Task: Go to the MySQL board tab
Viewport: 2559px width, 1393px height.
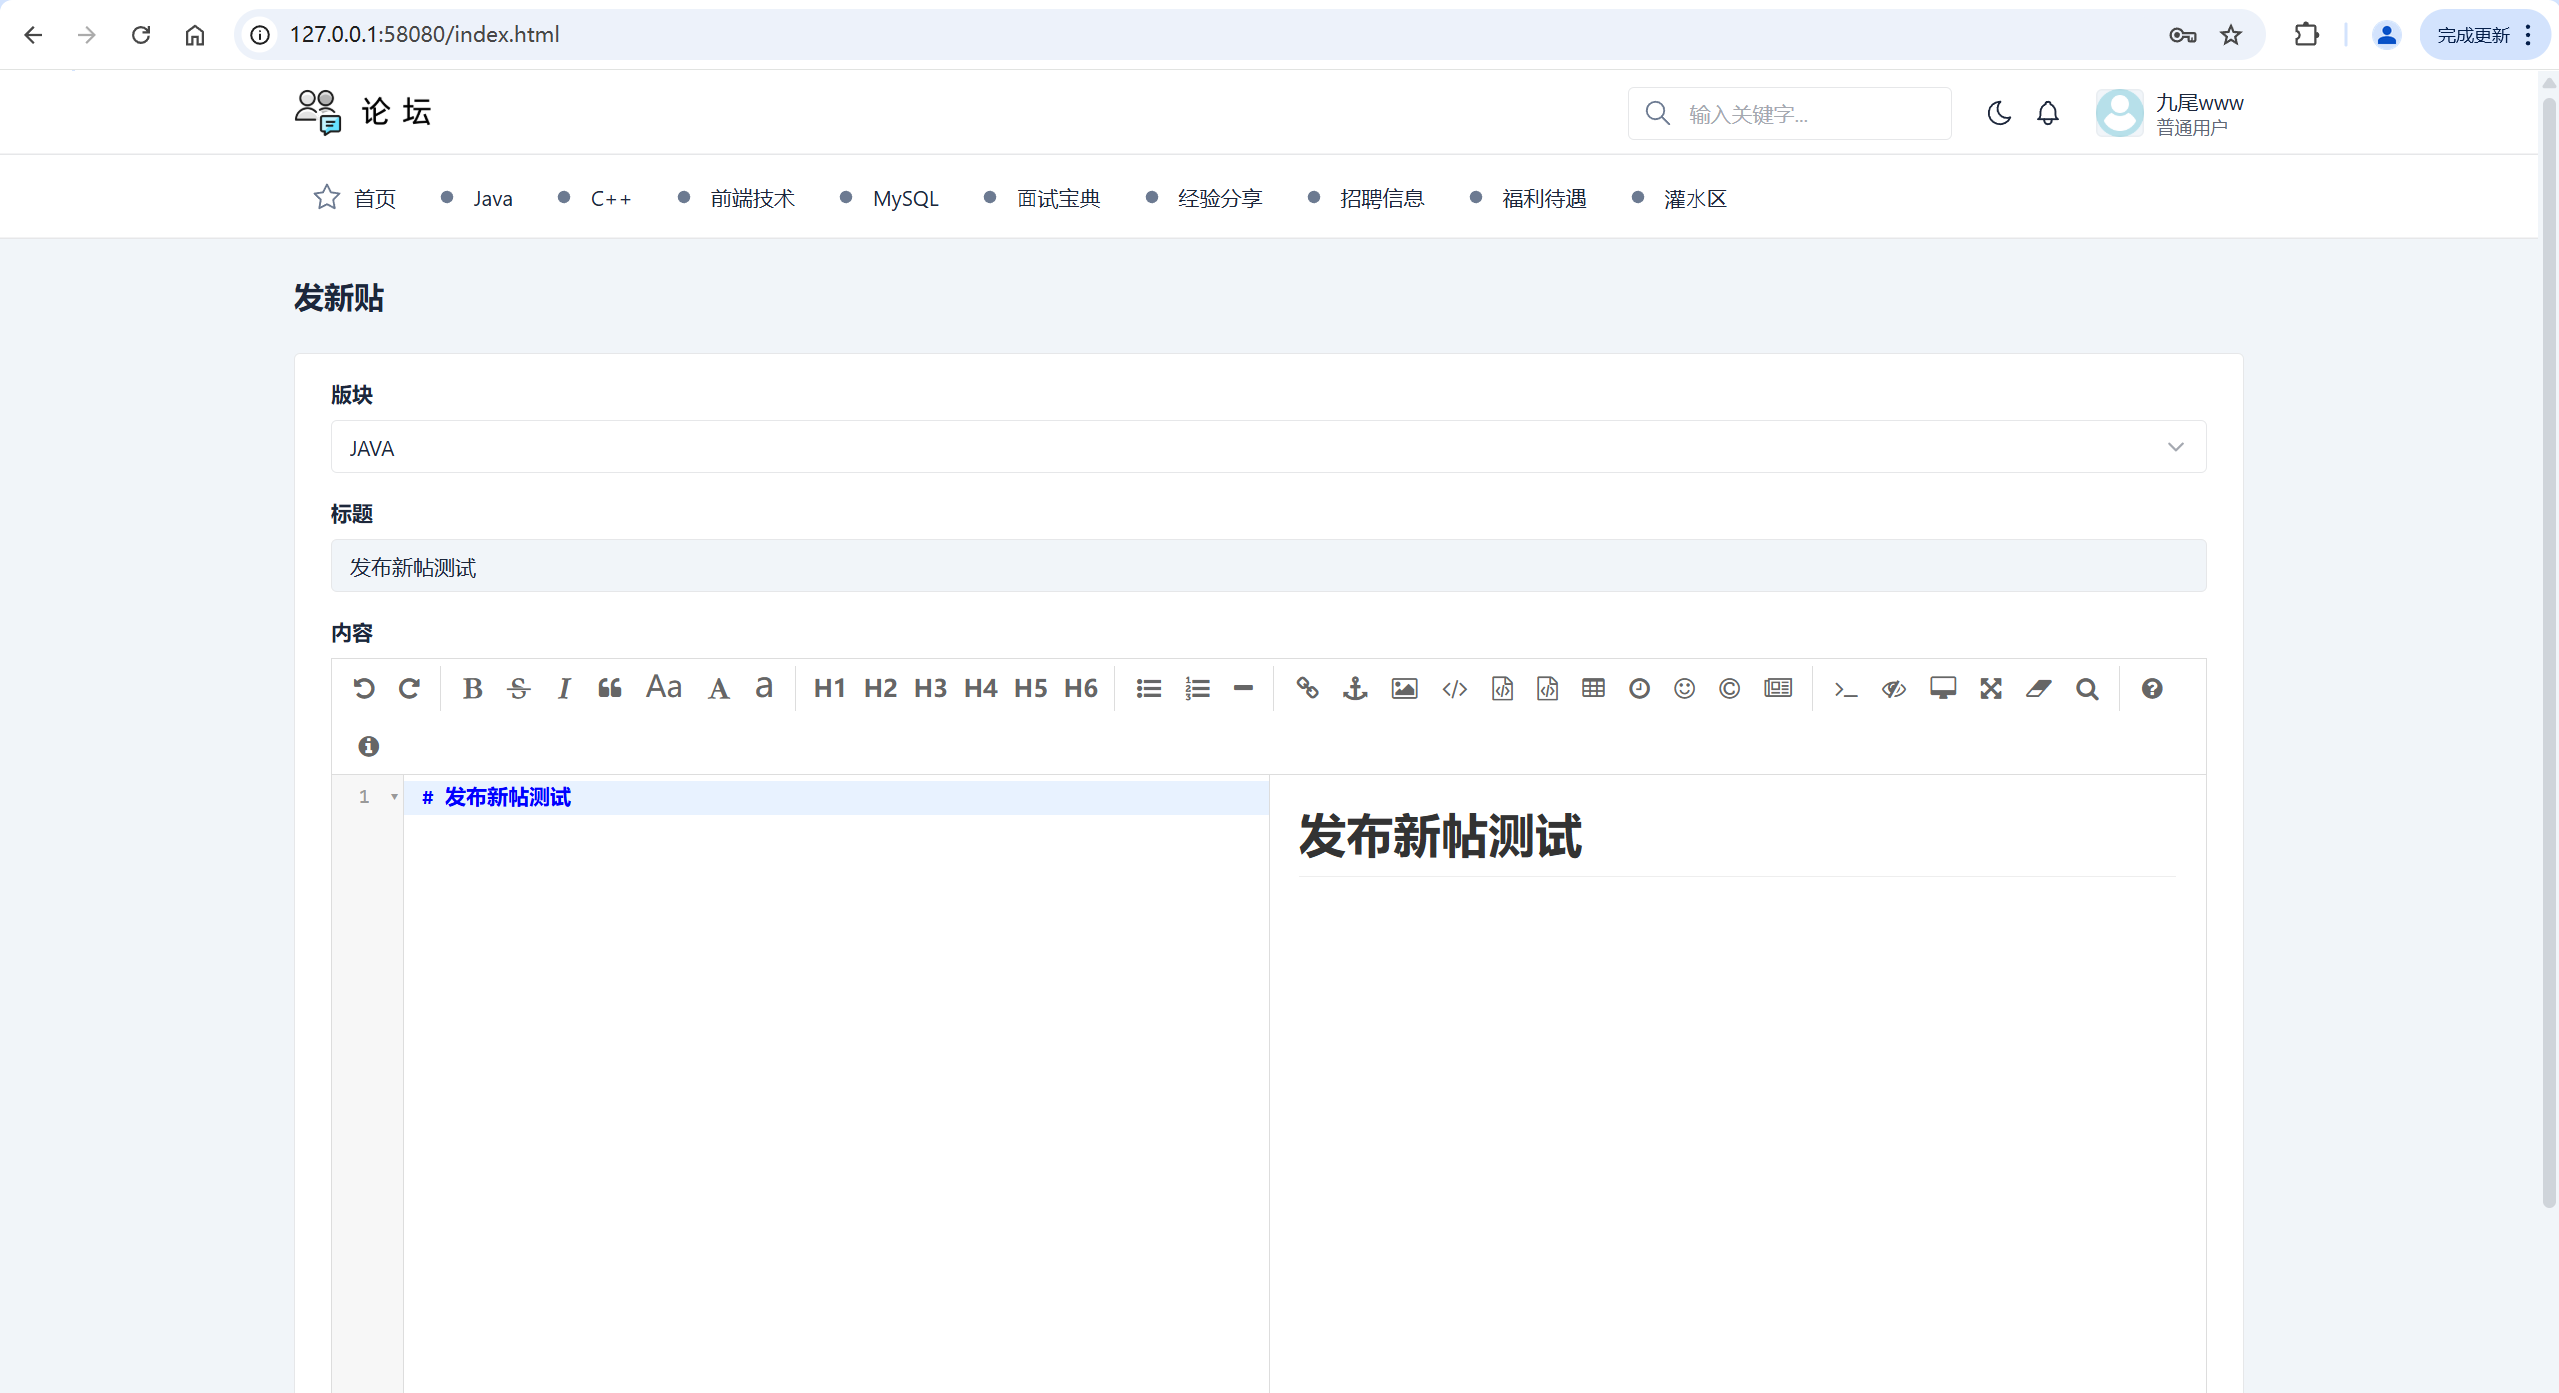Action: 904,199
